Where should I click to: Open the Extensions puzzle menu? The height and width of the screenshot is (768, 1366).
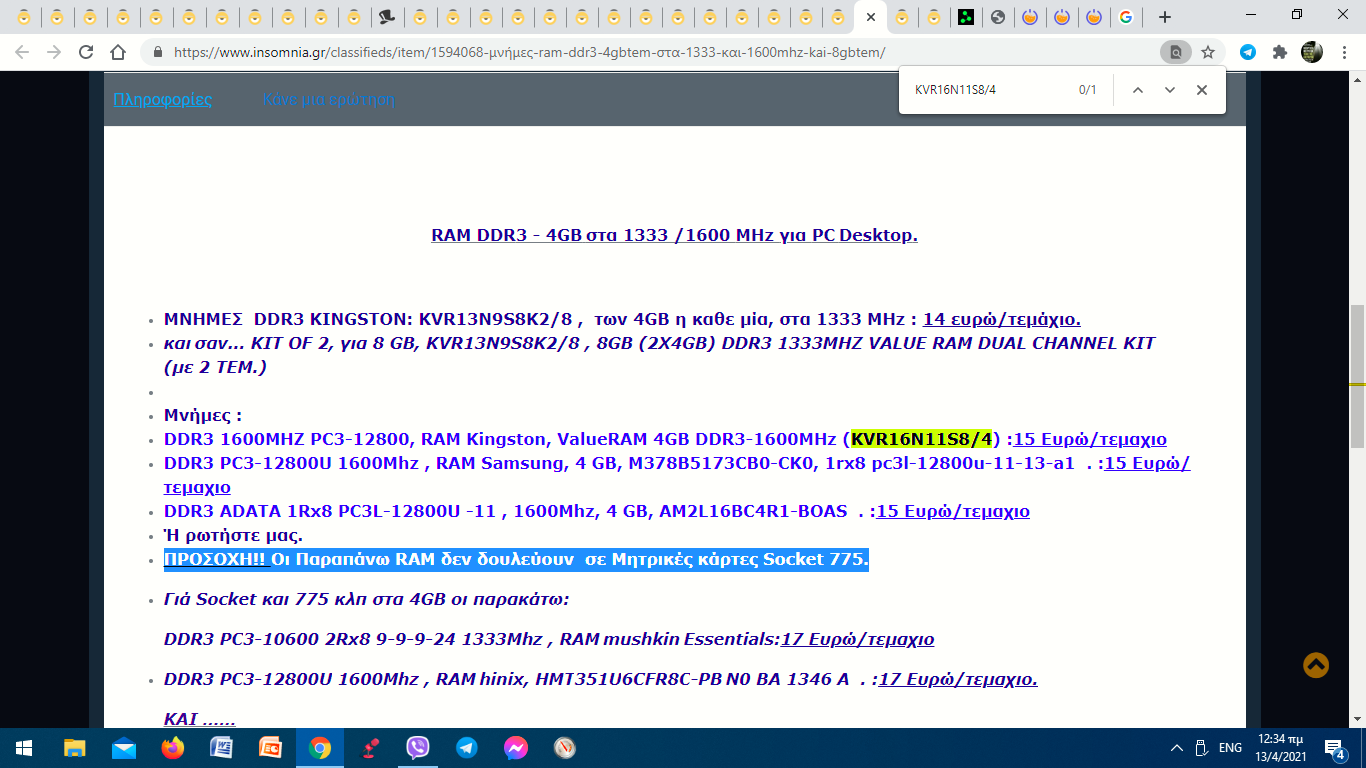coord(1280,52)
